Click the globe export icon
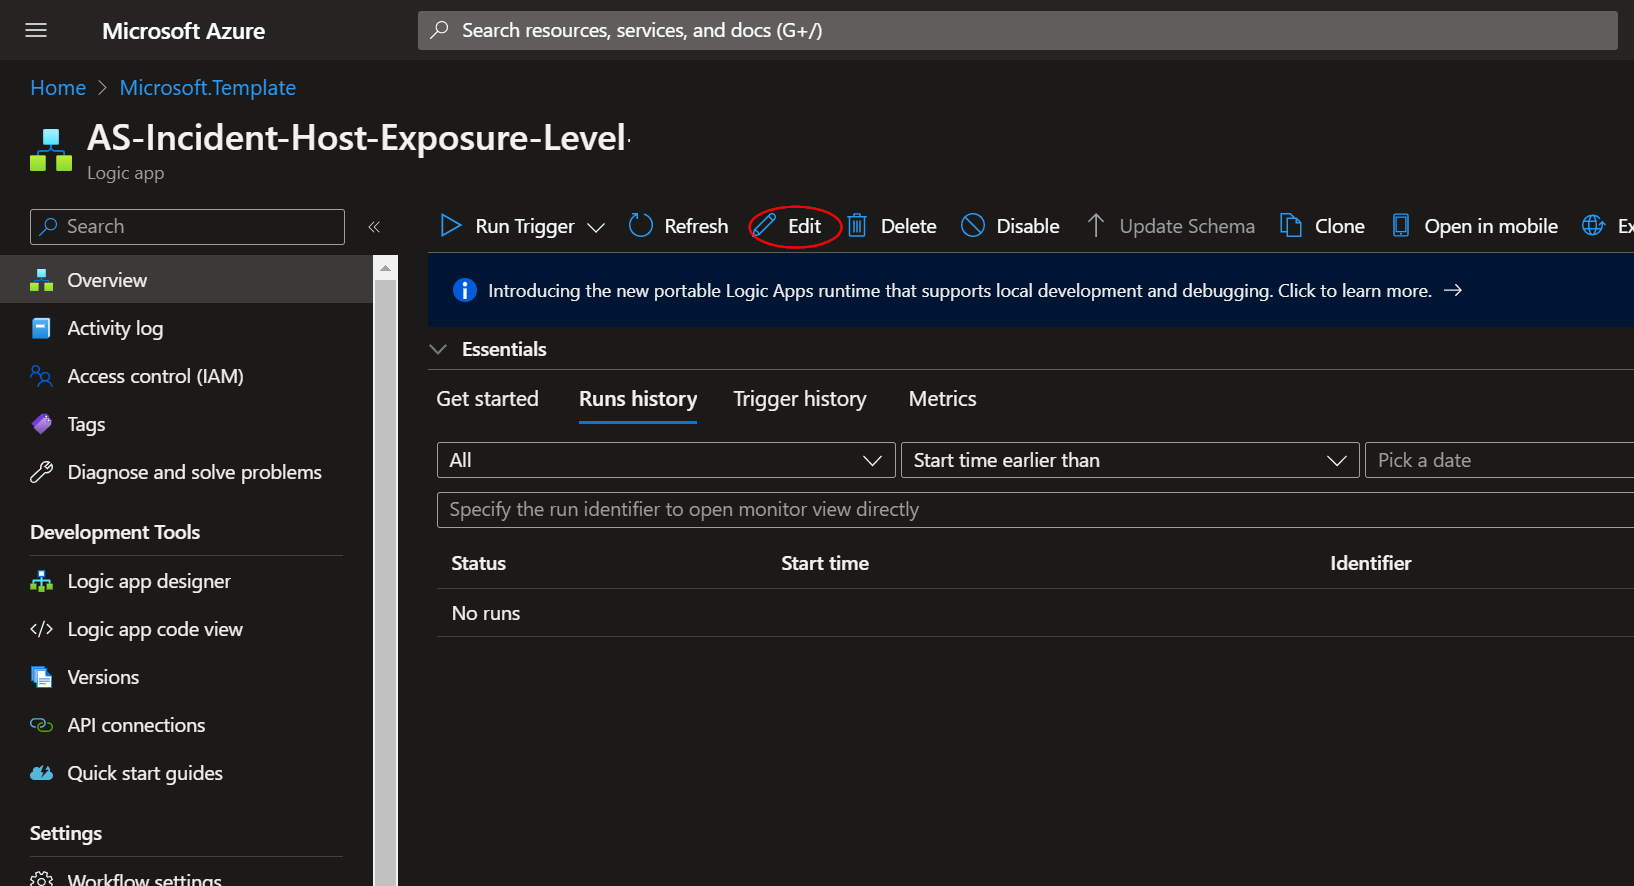The image size is (1634, 886). coord(1594,226)
